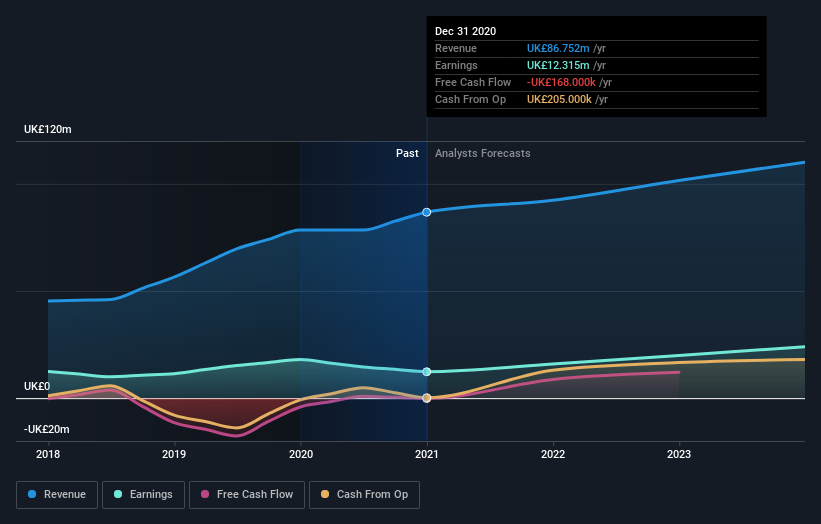The image size is (821, 524).
Task: Click the Revenue row label in tooltip
Action: (456, 48)
